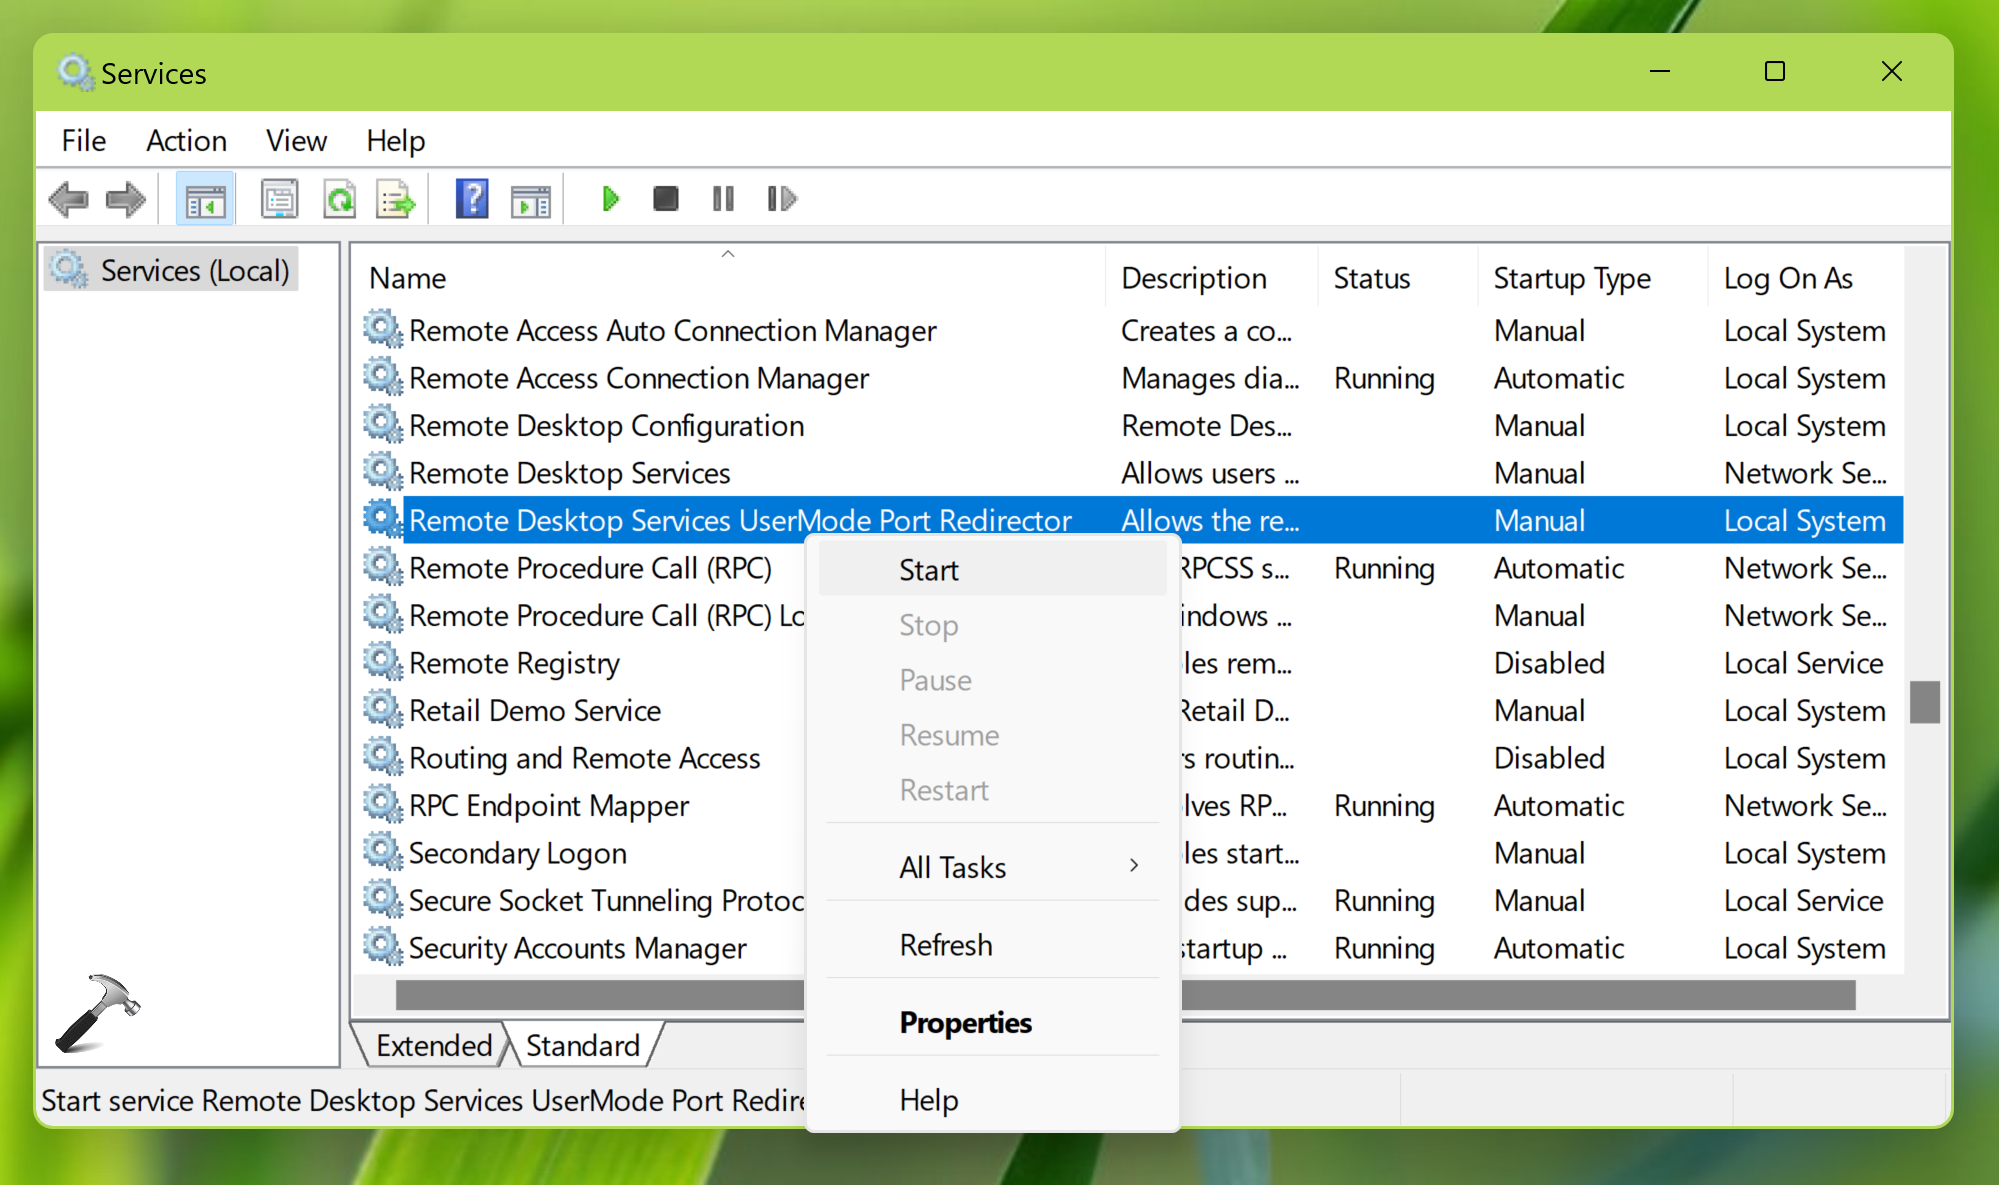Switch to the Extended tab

coord(433,1045)
